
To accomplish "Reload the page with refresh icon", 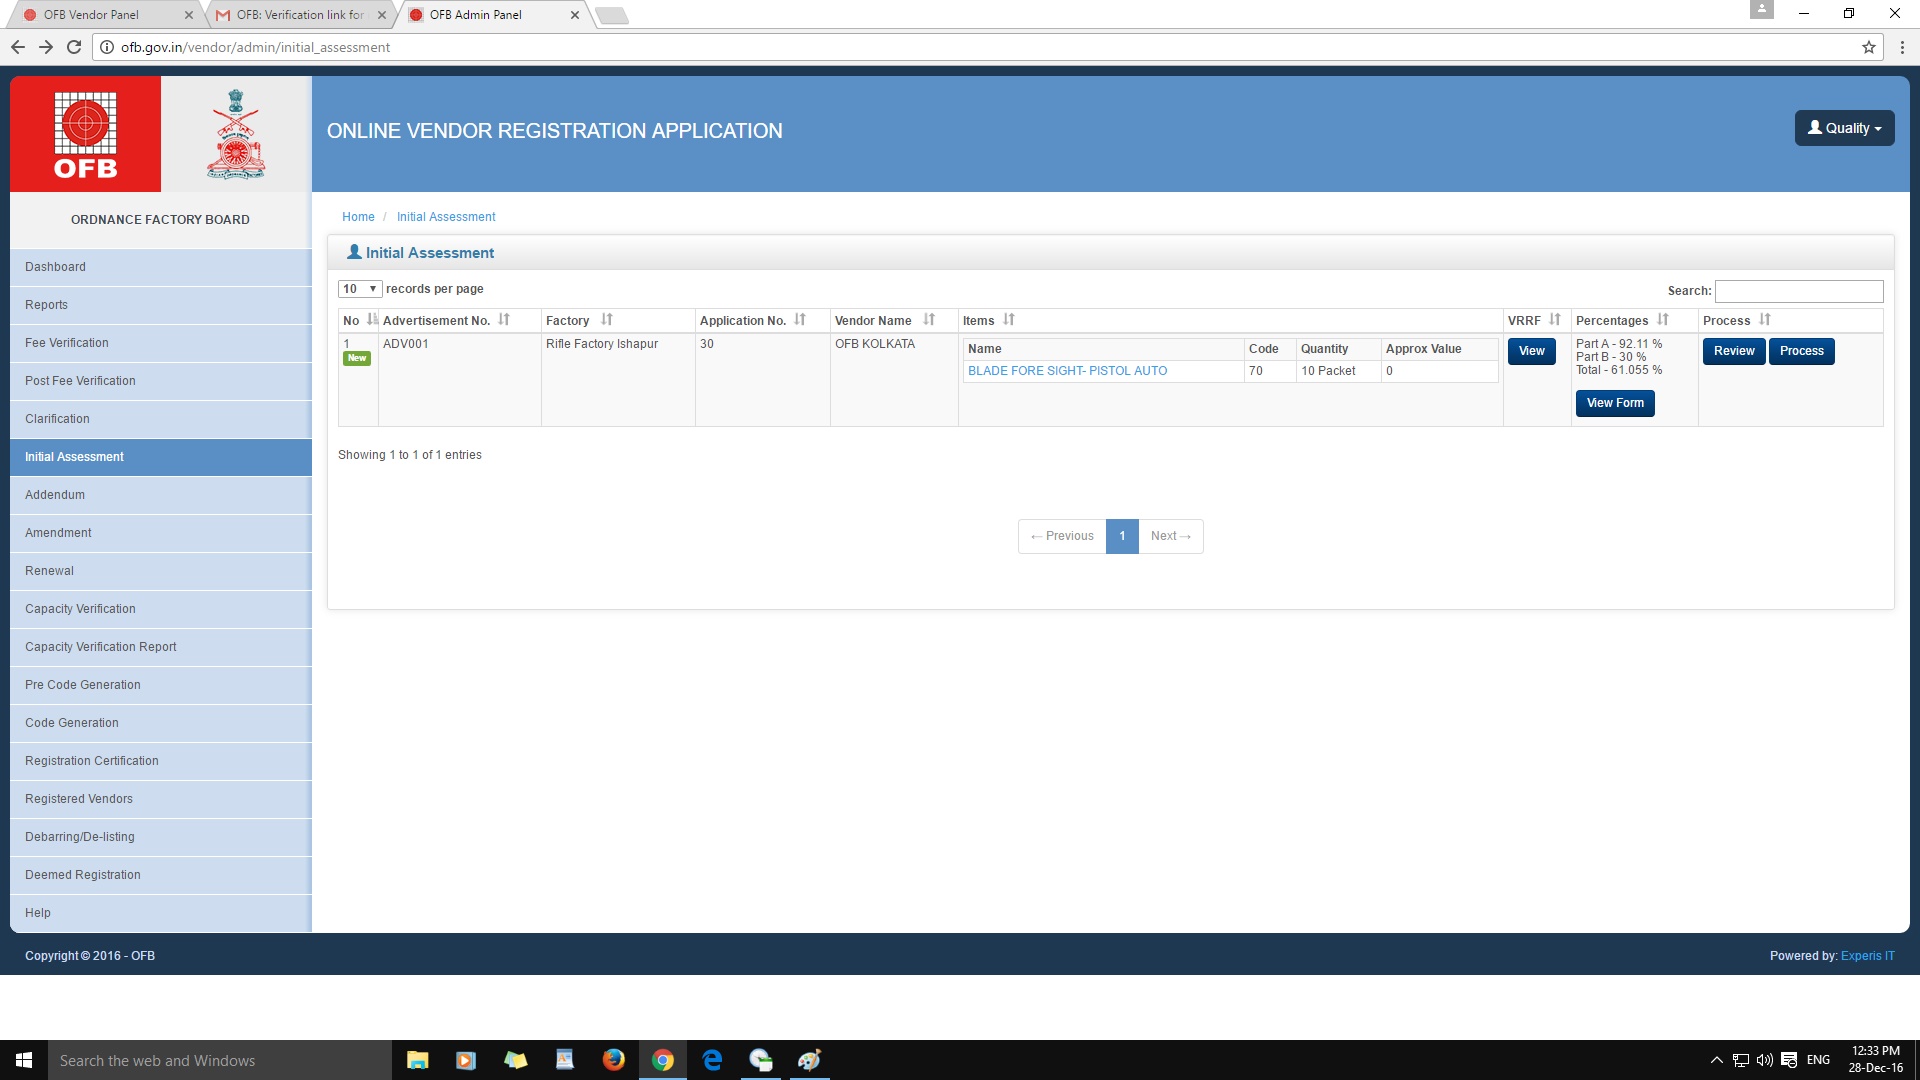I will coord(74,47).
